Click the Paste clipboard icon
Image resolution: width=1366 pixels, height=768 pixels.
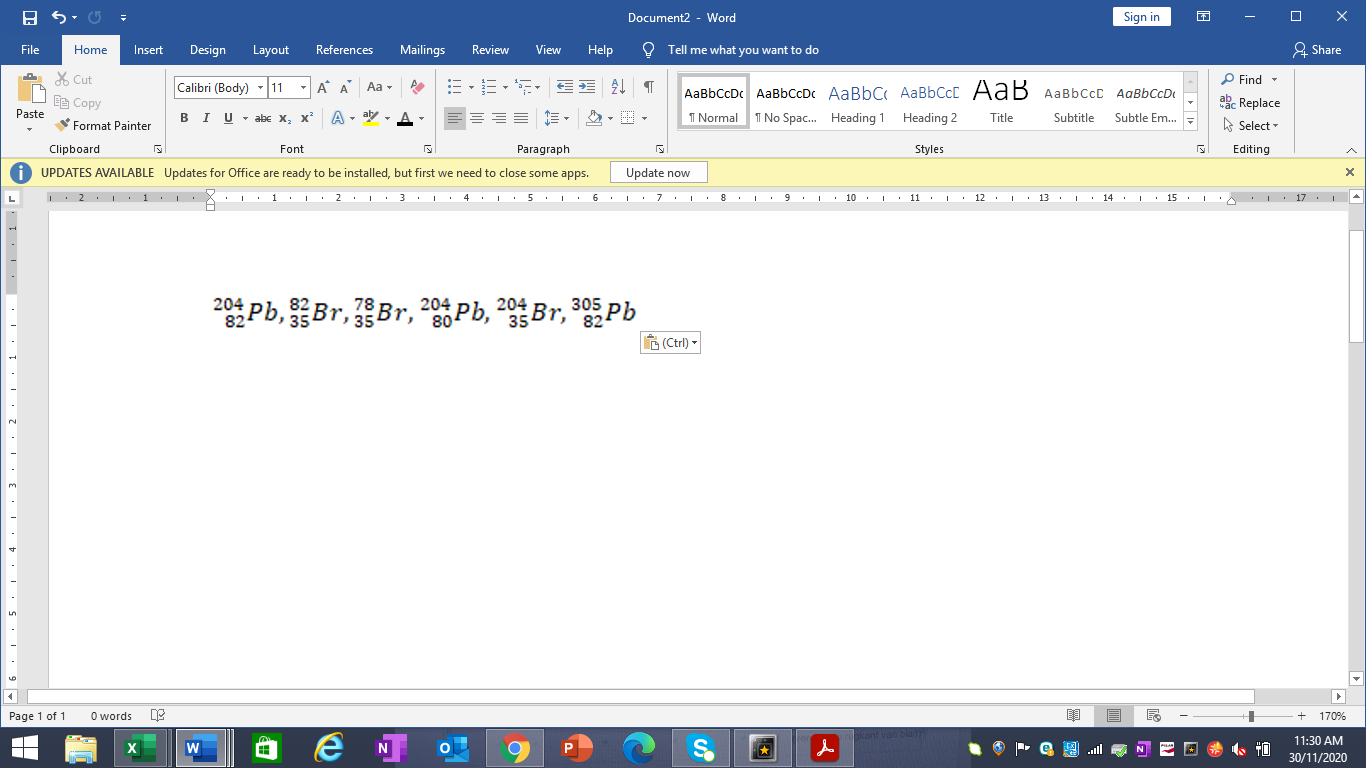(31, 88)
